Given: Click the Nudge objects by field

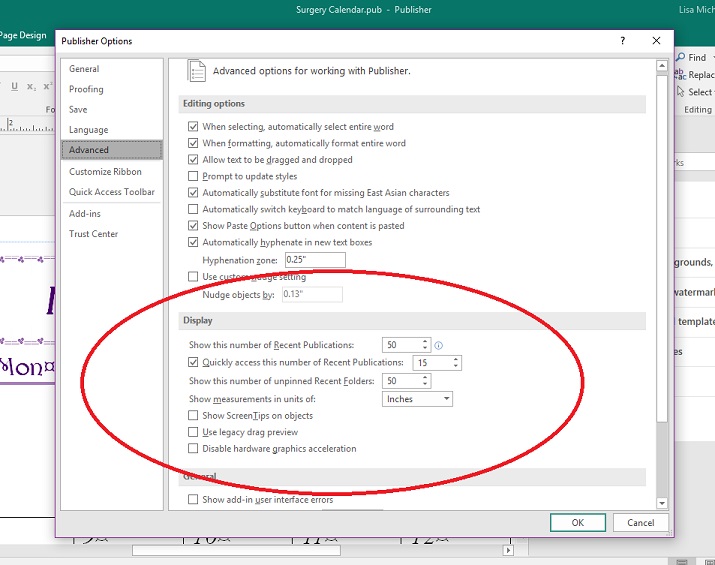Looking at the screenshot, I should [x=312, y=294].
